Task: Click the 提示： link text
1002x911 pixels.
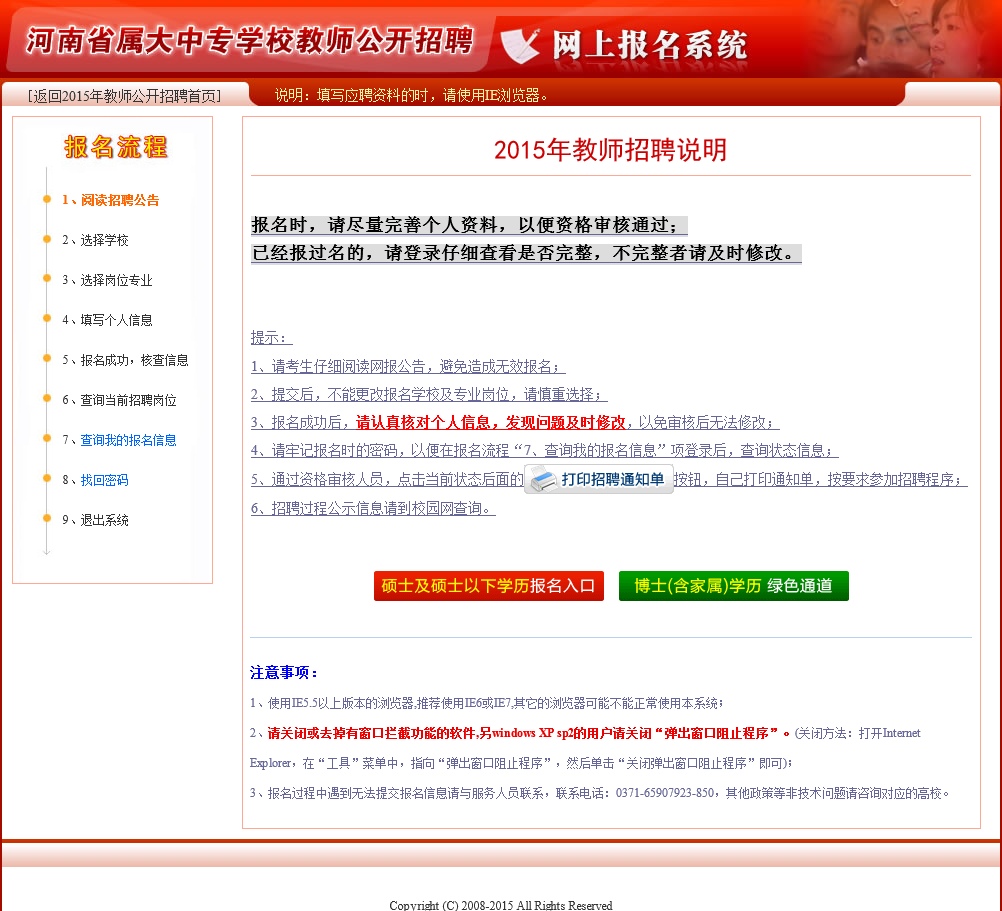Action: tap(271, 338)
